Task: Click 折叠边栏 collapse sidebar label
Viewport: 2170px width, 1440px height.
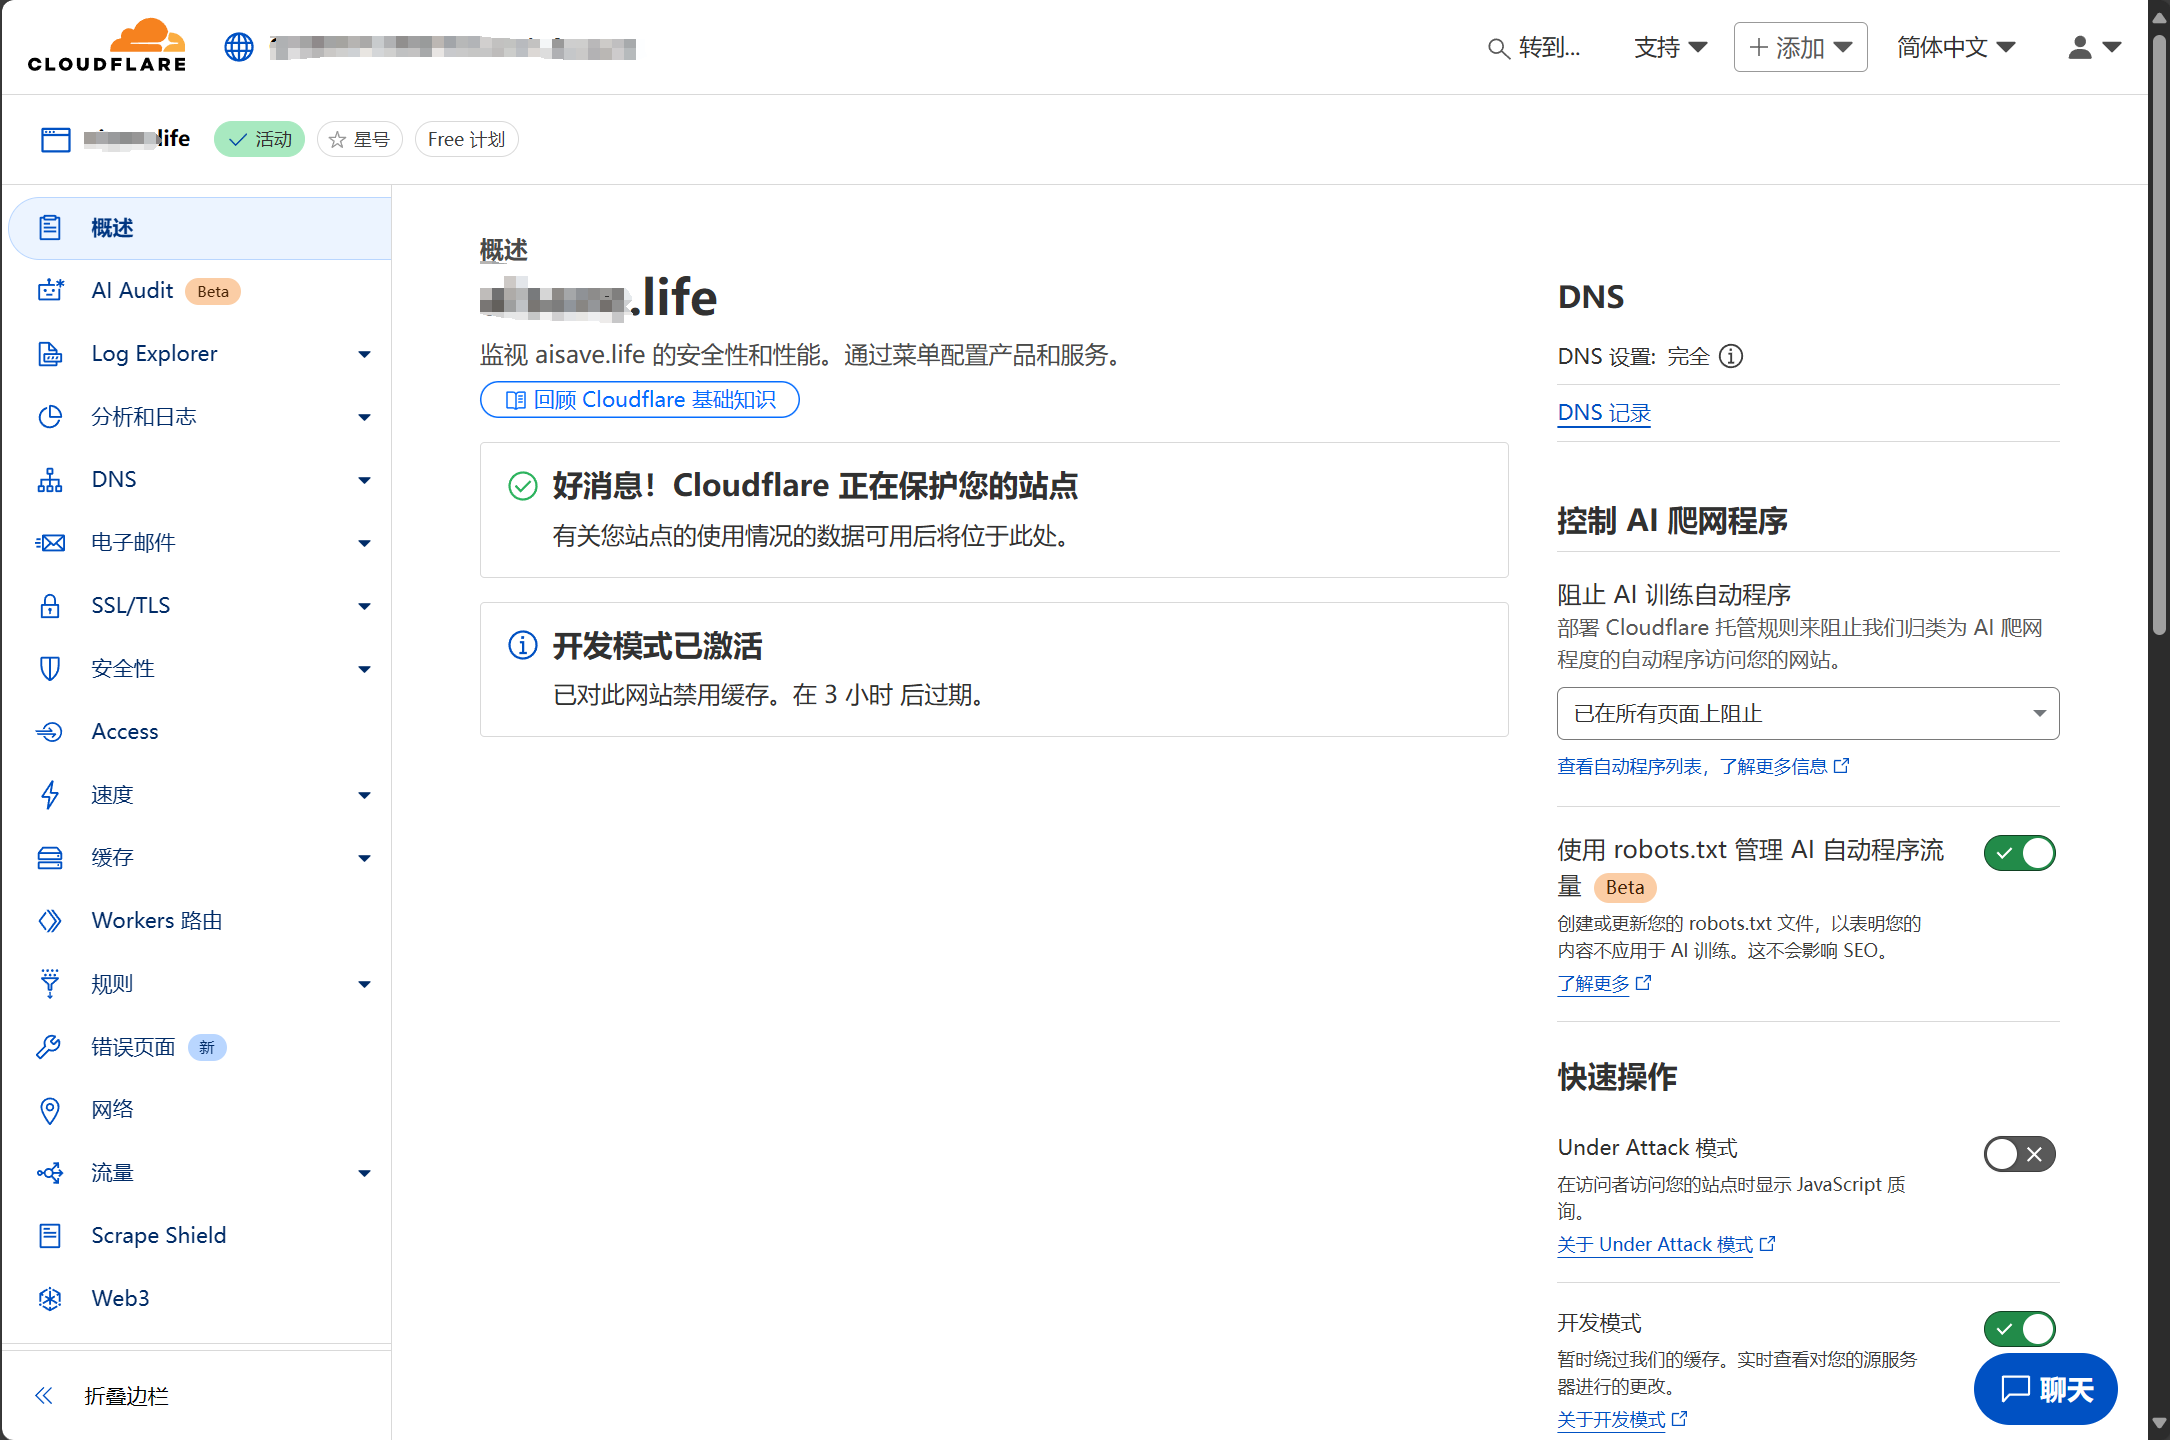Action: [x=126, y=1396]
